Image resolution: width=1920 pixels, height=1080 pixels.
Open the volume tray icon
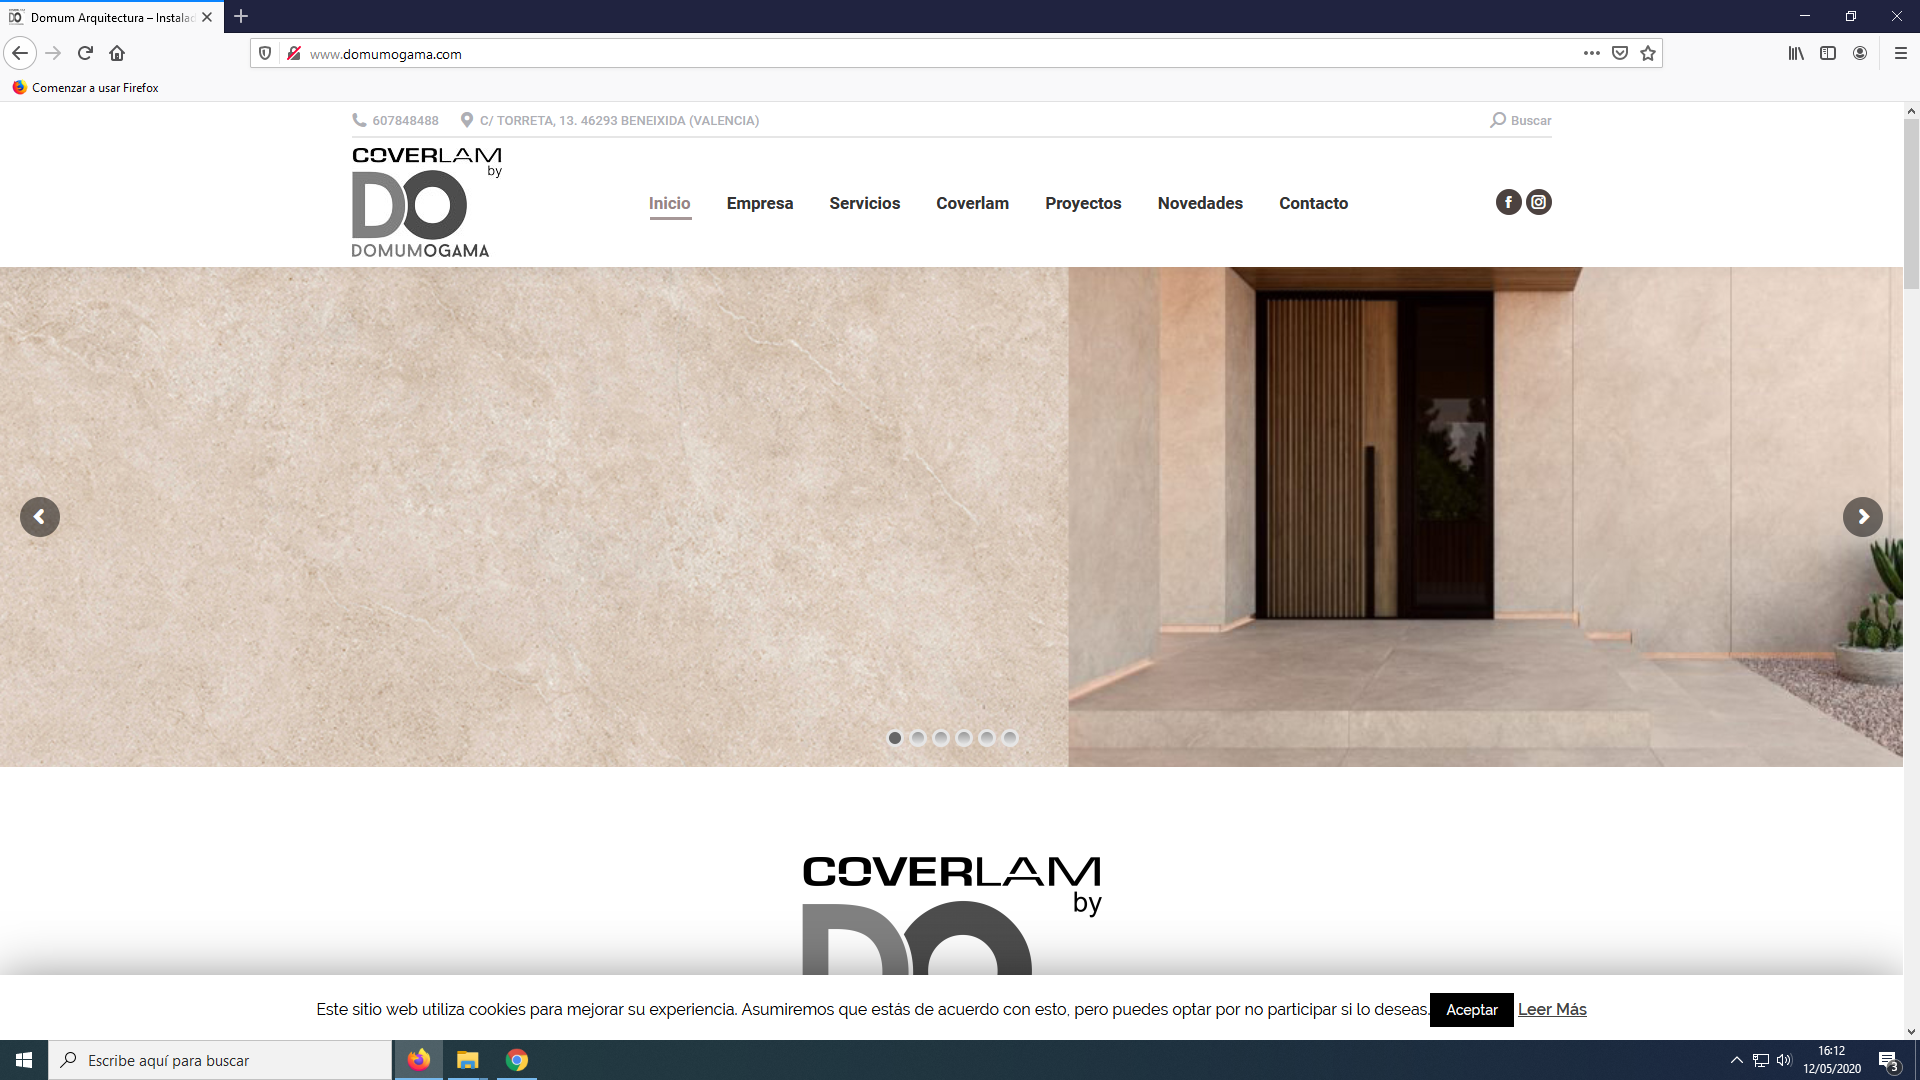point(1784,1060)
